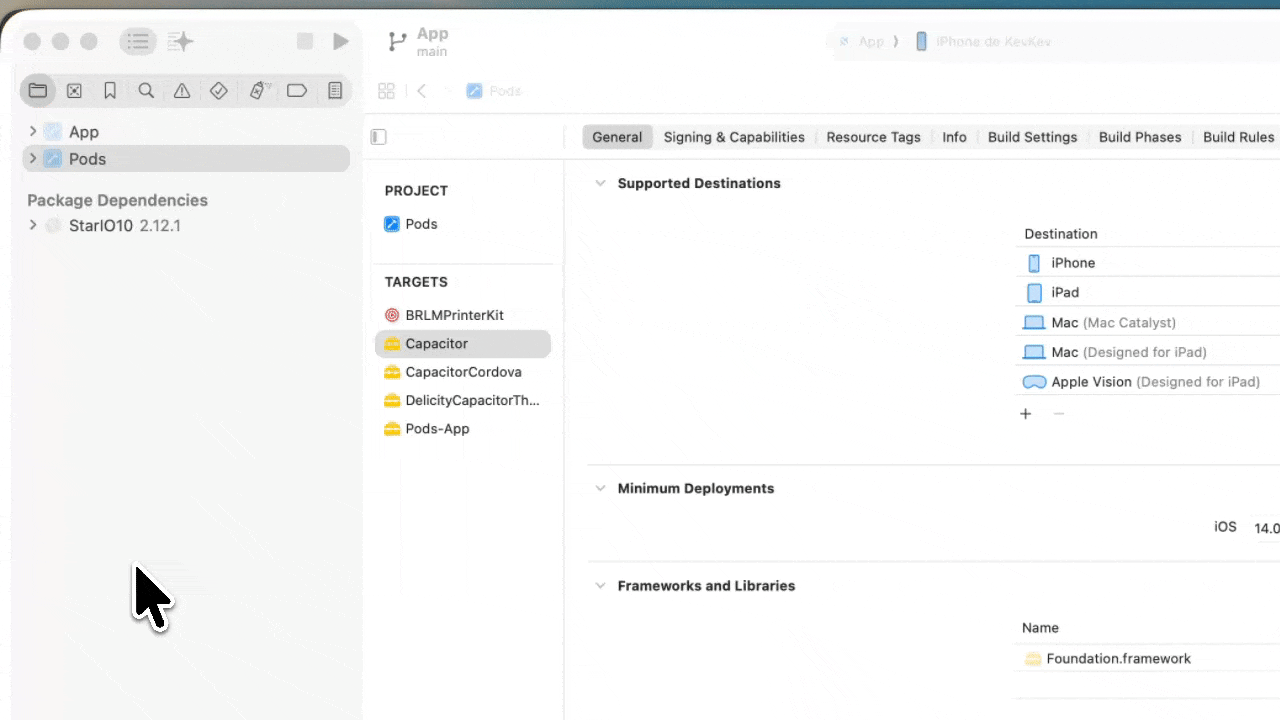Click the Run play button

click(x=341, y=41)
